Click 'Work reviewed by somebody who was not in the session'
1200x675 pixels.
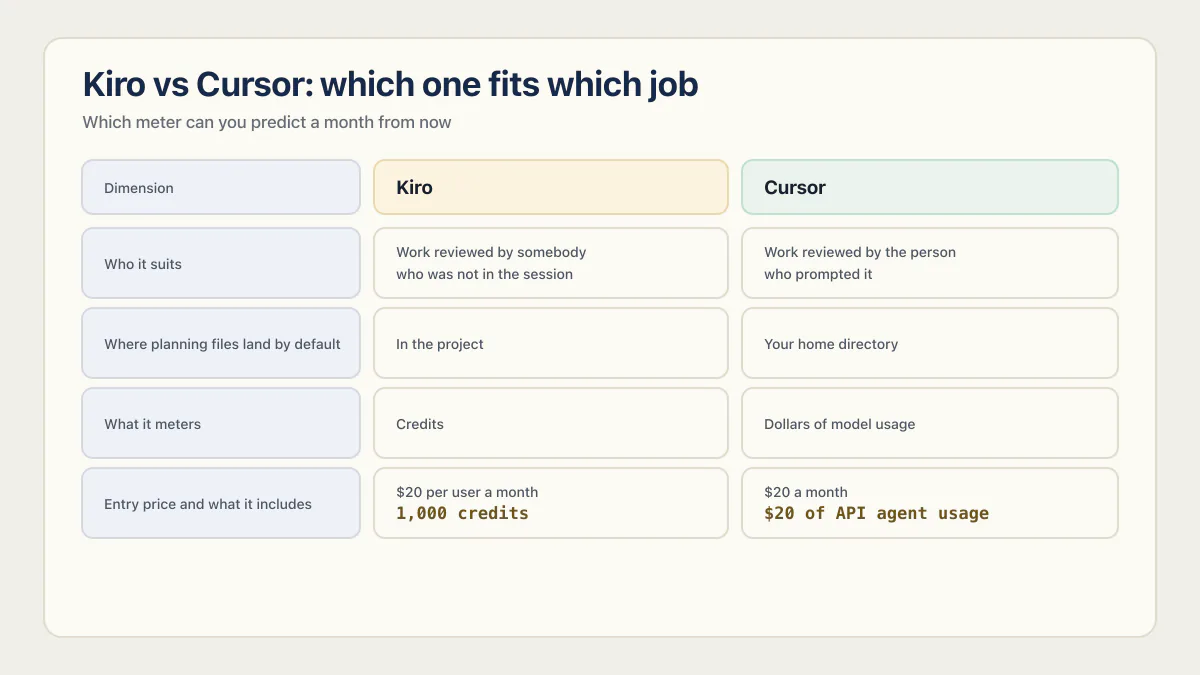551,263
